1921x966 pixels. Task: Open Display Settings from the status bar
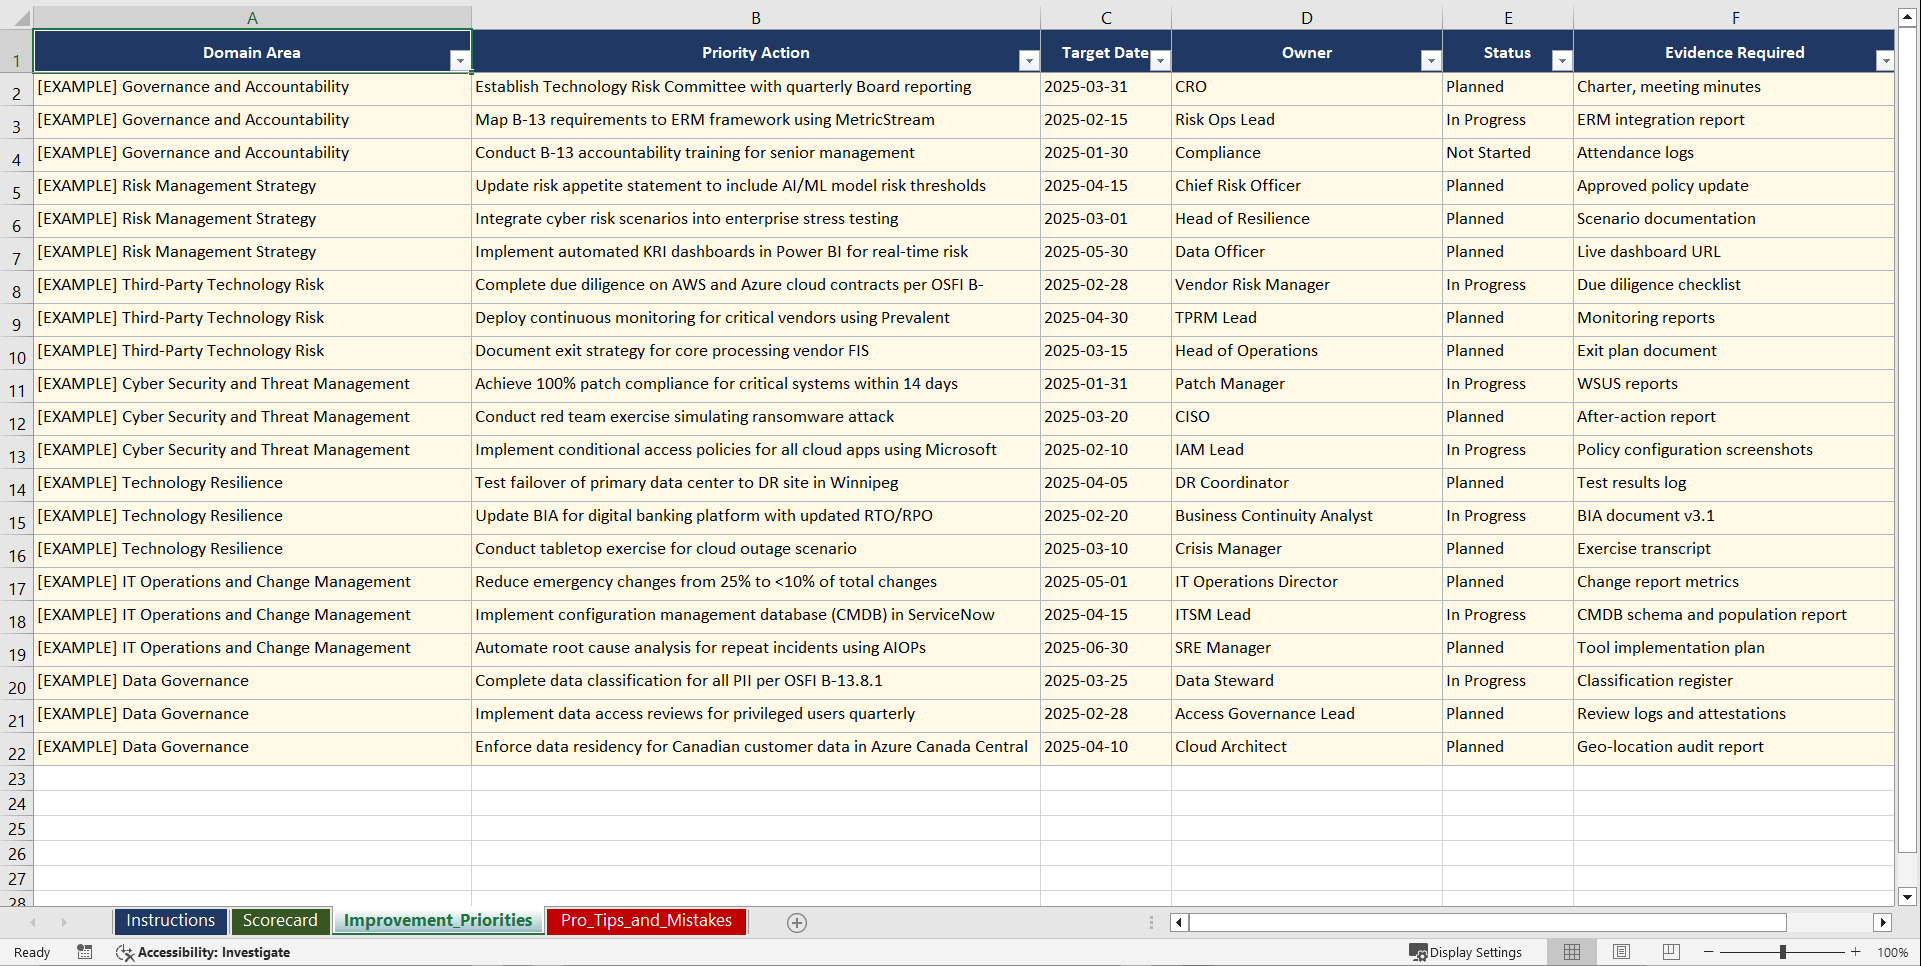(x=1466, y=952)
